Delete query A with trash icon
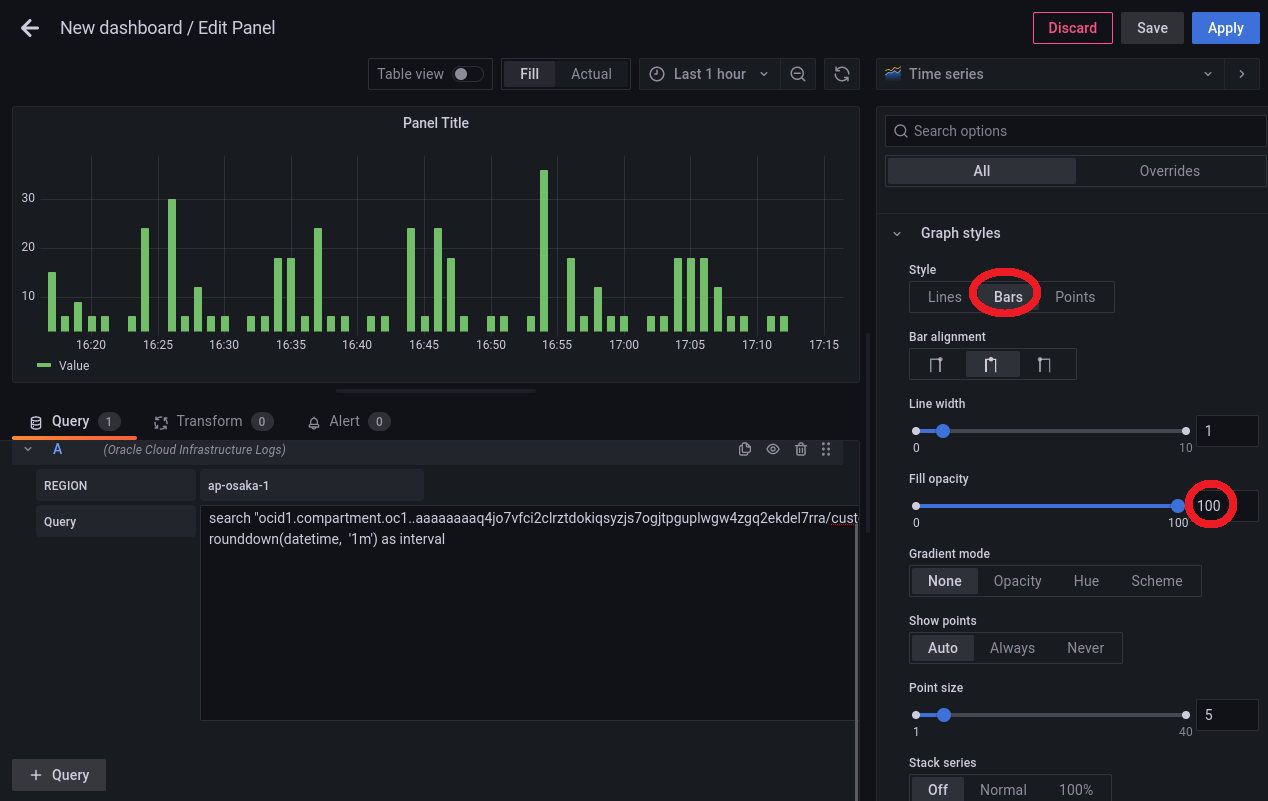This screenshot has height=801, width=1268. pos(801,450)
